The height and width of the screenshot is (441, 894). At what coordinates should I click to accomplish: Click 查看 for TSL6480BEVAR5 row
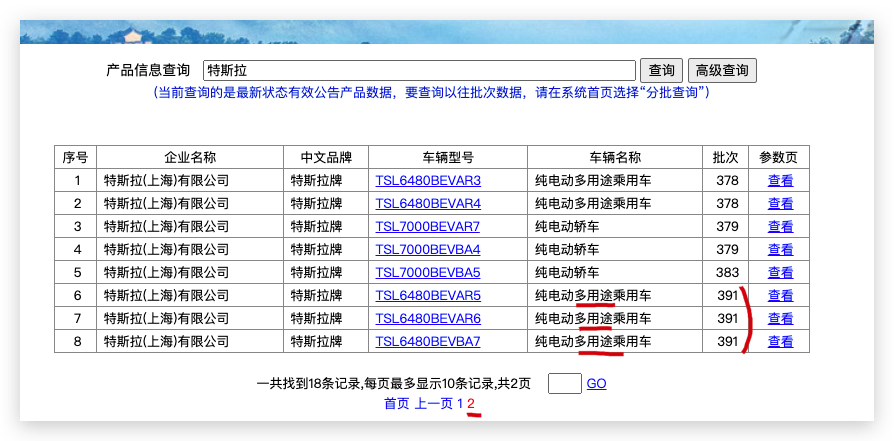[x=780, y=296]
